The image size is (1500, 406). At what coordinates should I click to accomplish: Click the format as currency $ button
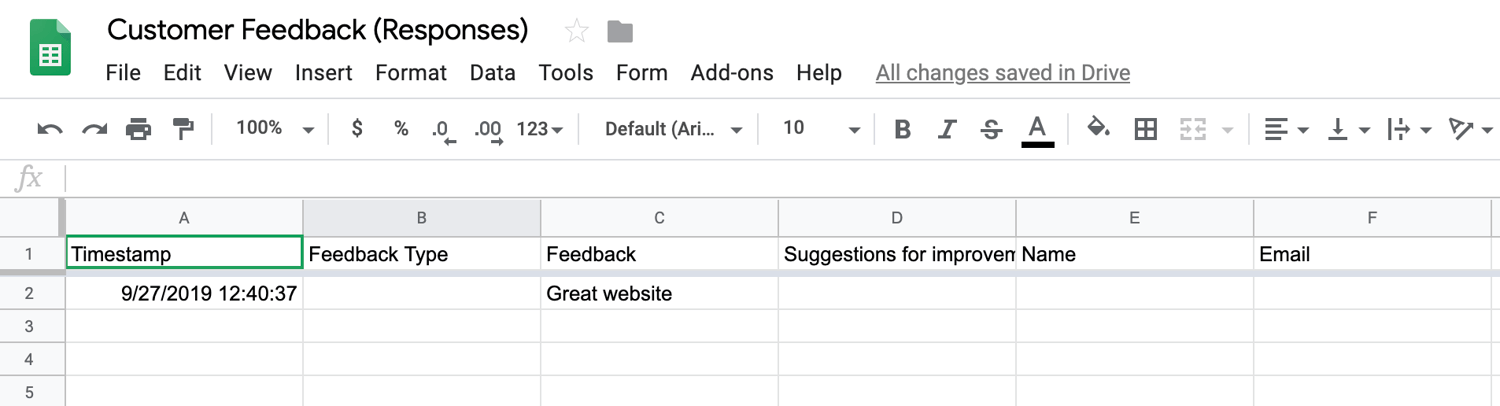pos(357,129)
